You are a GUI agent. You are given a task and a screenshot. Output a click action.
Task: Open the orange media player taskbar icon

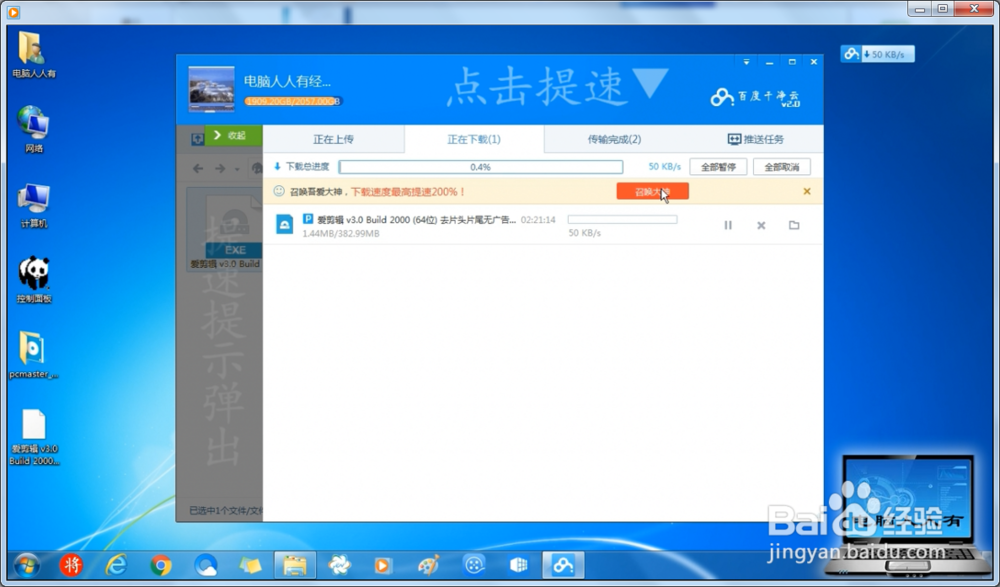coord(383,565)
